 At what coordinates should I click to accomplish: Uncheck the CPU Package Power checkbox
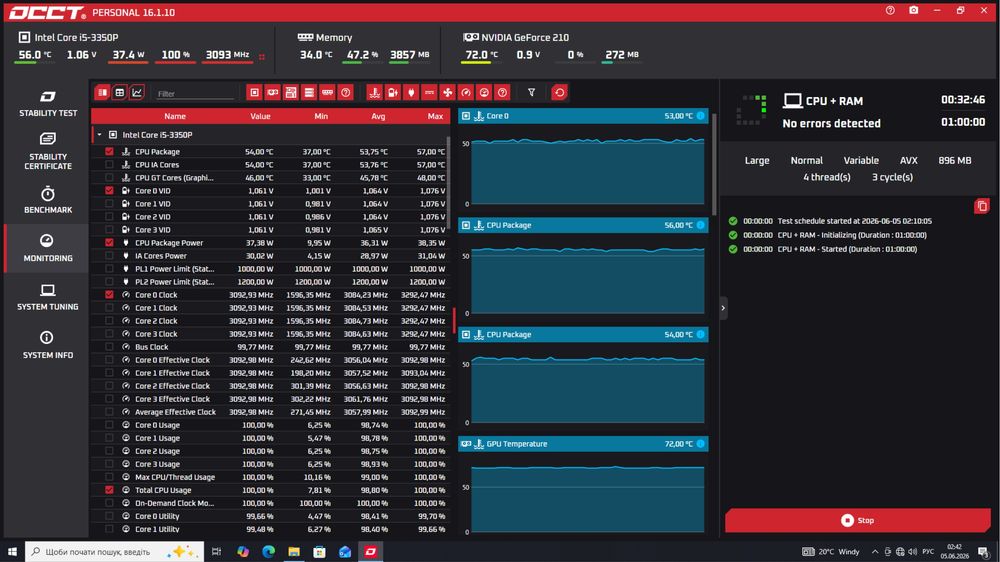pos(109,242)
